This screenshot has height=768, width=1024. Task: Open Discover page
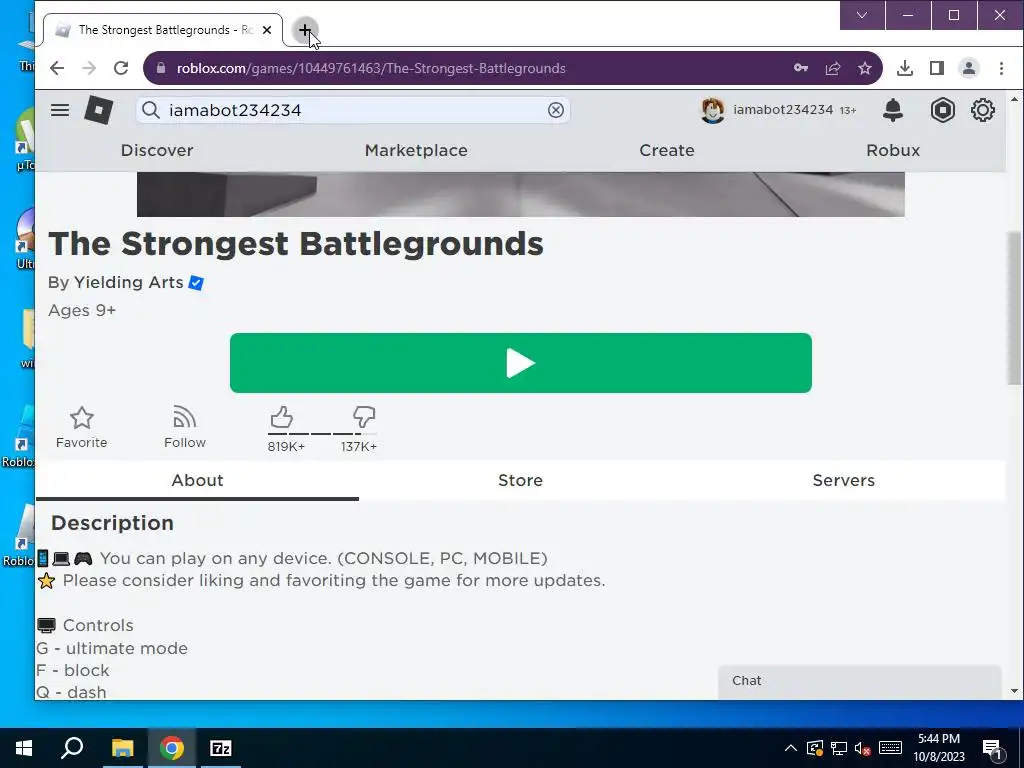(x=157, y=150)
